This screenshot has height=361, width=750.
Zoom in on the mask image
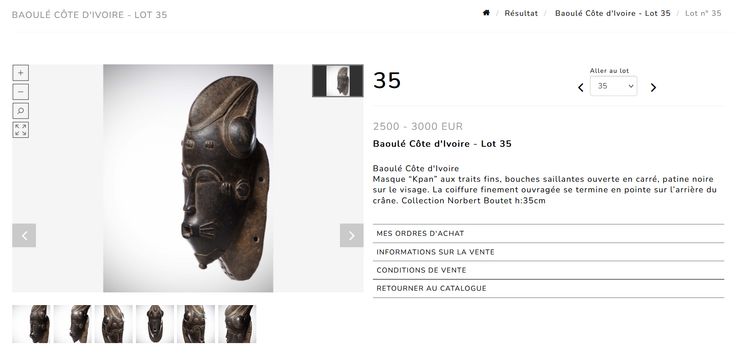[21, 73]
